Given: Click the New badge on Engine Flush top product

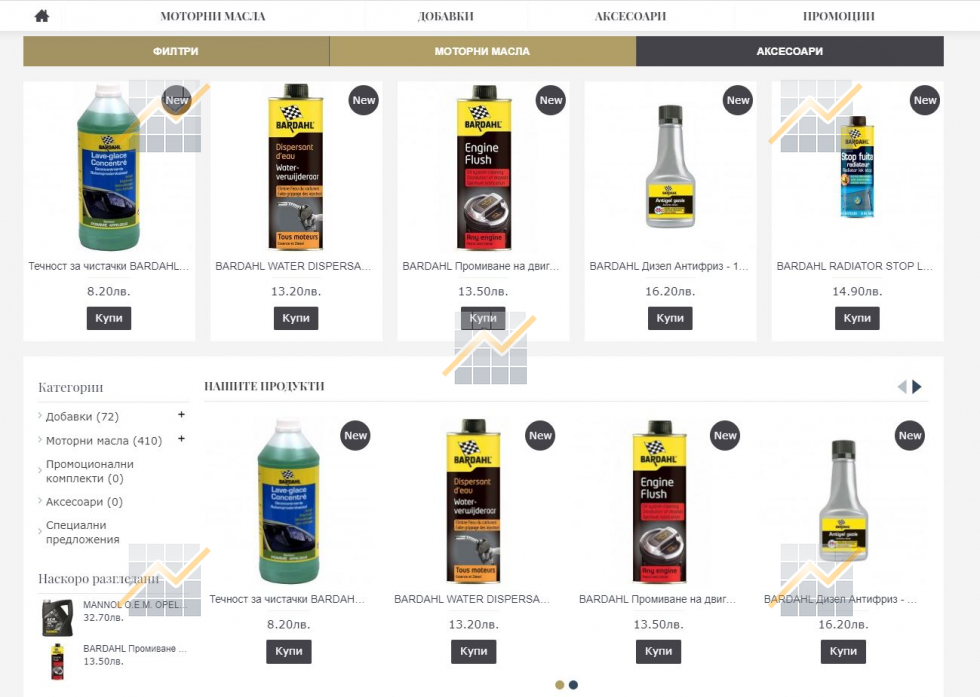Looking at the screenshot, I should 551,100.
